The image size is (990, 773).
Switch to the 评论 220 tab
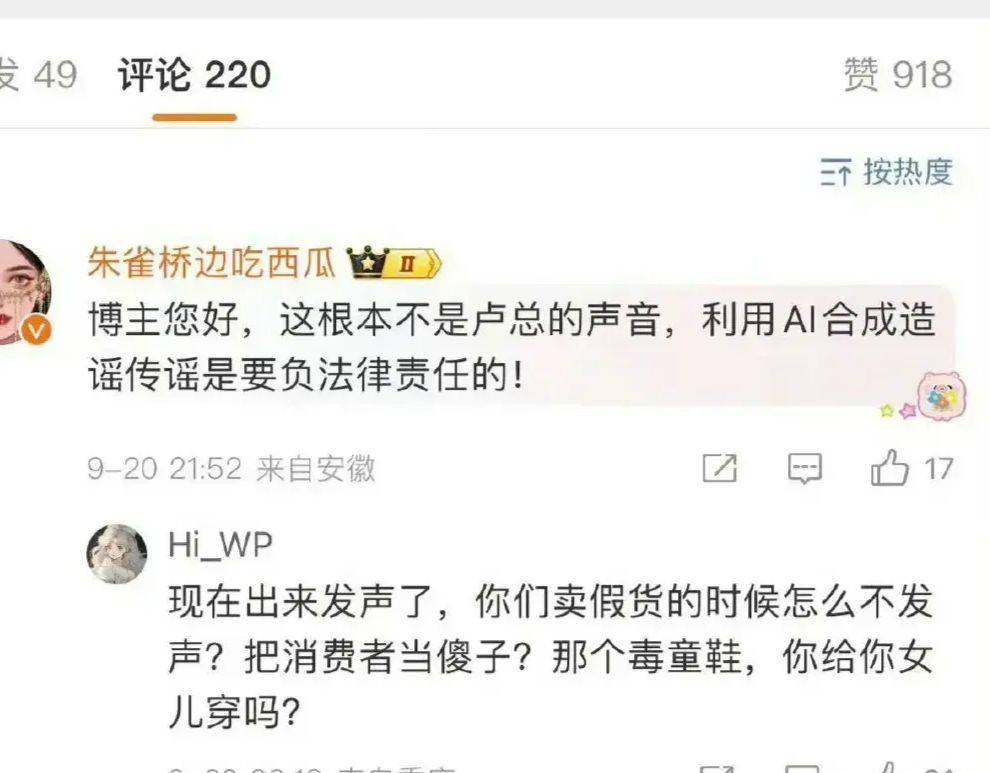pos(194,75)
